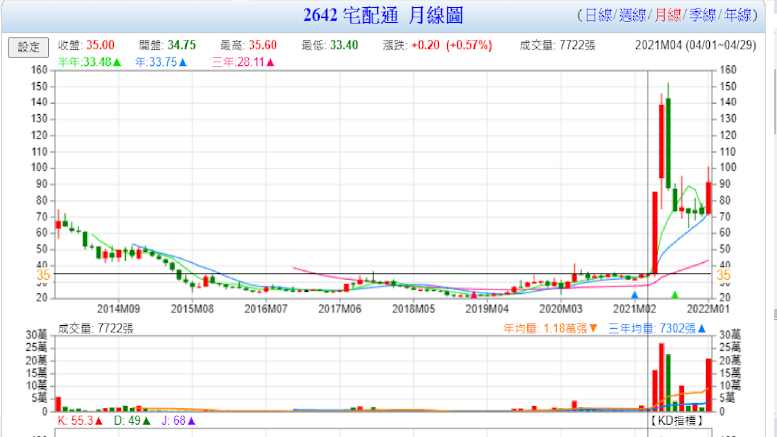Switch to 季線 quarterly chart

[x=703, y=15]
